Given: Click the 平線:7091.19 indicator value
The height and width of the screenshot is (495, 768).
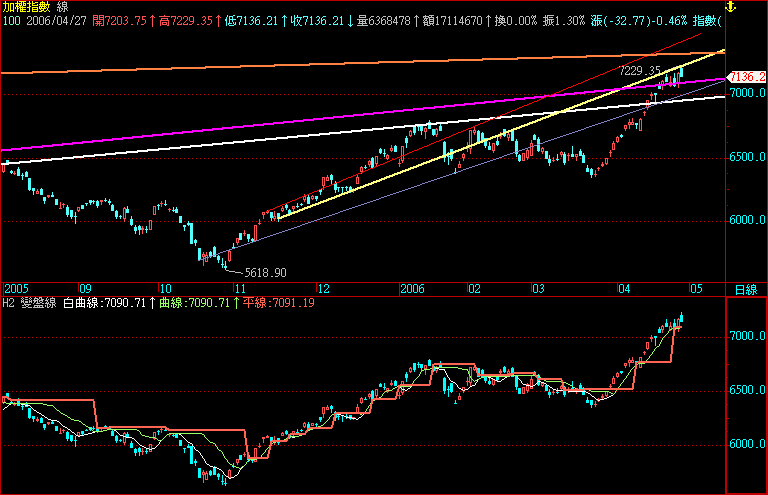Looking at the screenshot, I should pyautogui.click(x=278, y=303).
